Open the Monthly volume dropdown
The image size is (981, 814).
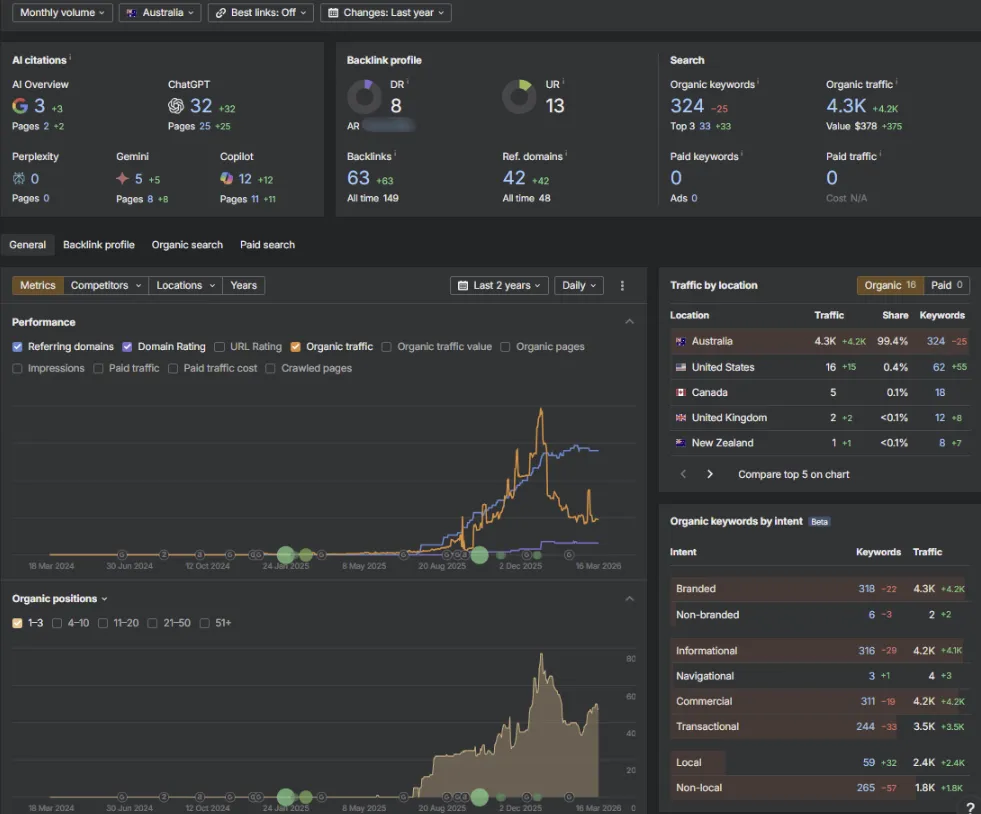63,13
